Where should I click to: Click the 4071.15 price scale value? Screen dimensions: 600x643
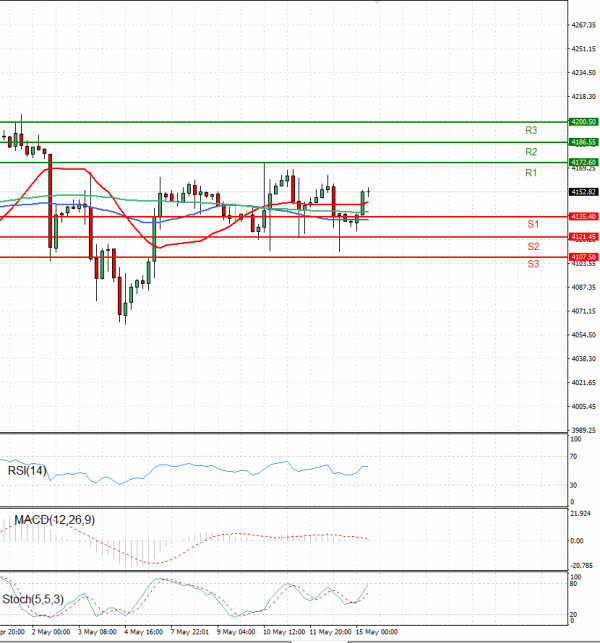(x=584, y=312)
